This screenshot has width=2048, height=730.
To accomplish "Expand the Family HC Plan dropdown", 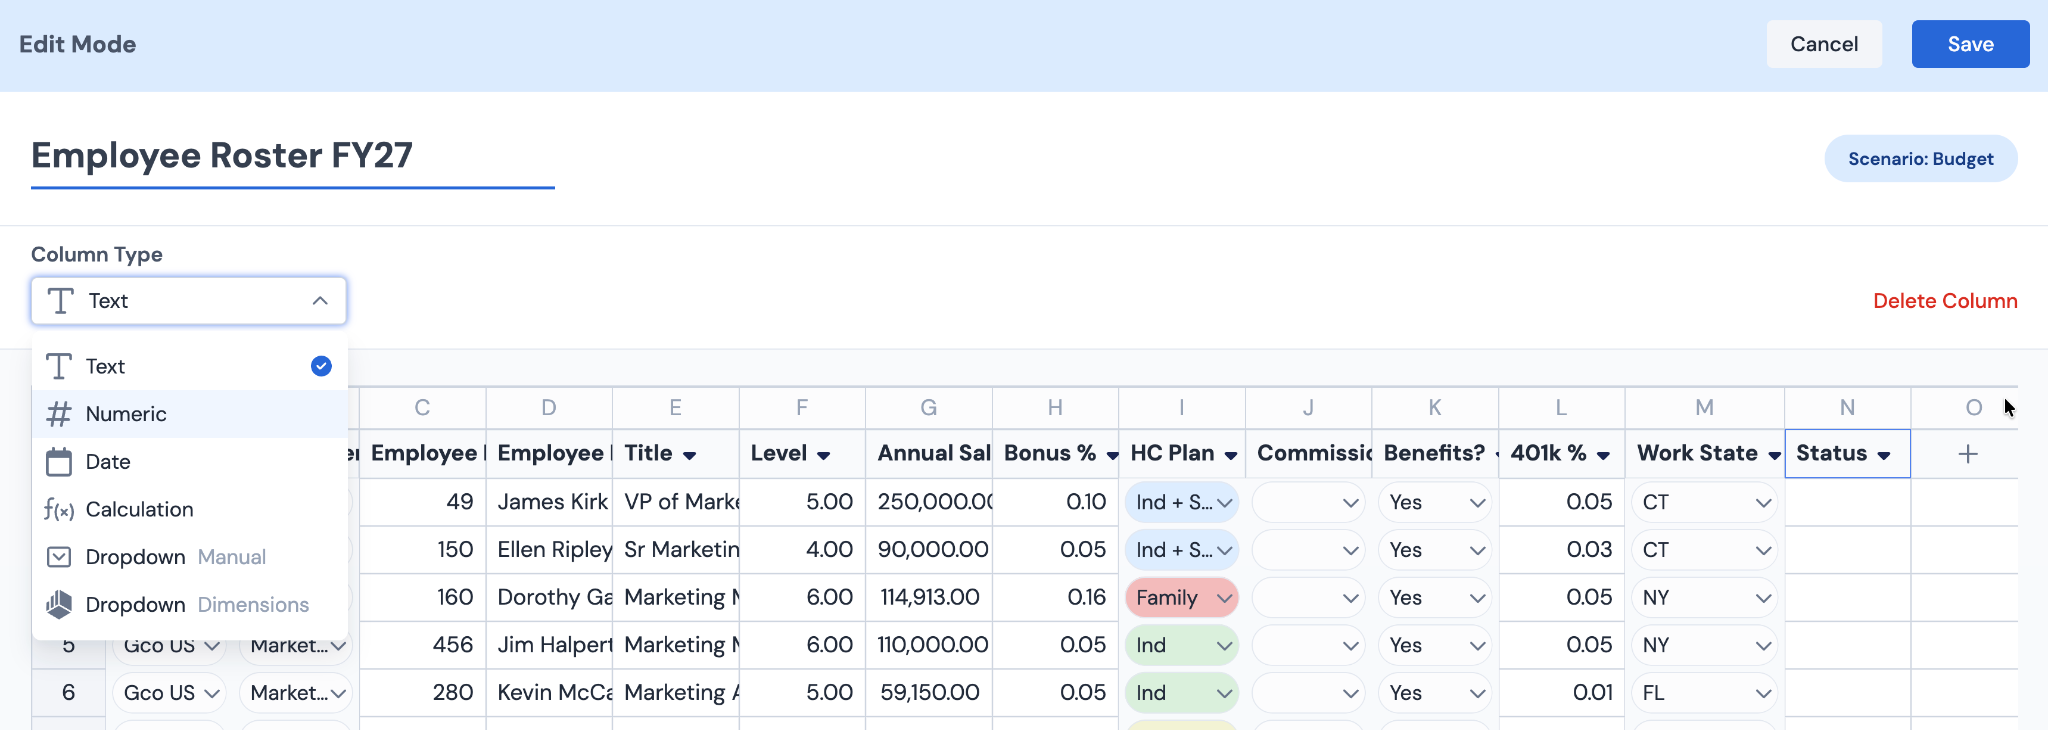I will (x=1224, y=598).
